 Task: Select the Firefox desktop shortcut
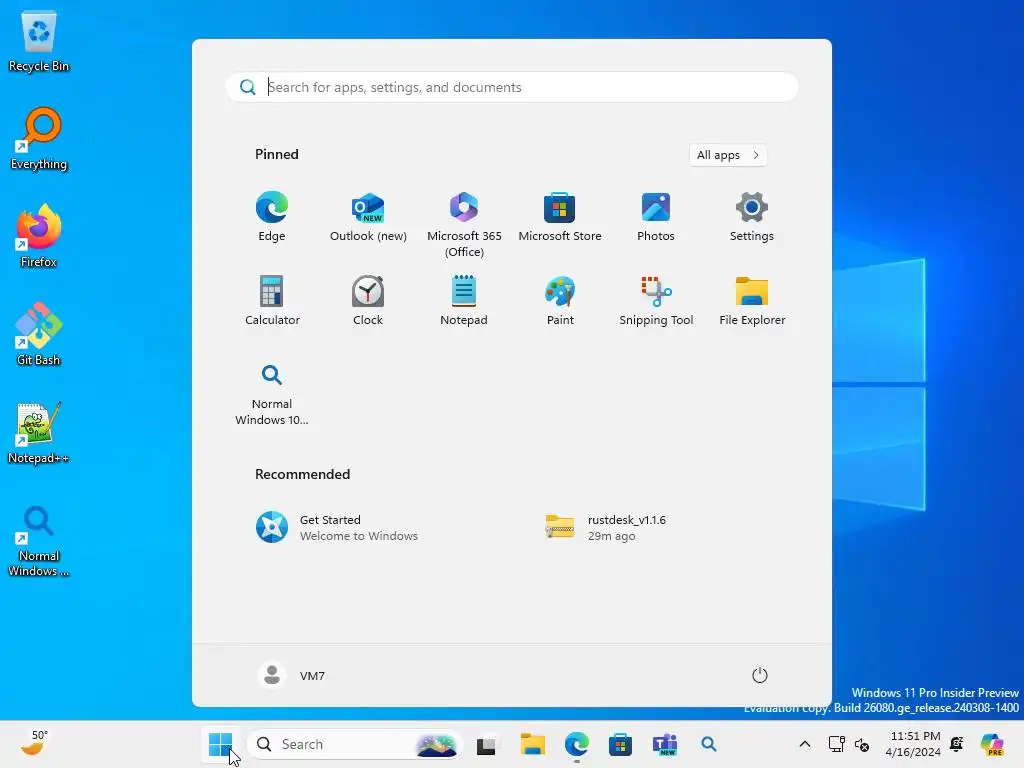click(39, 236)
